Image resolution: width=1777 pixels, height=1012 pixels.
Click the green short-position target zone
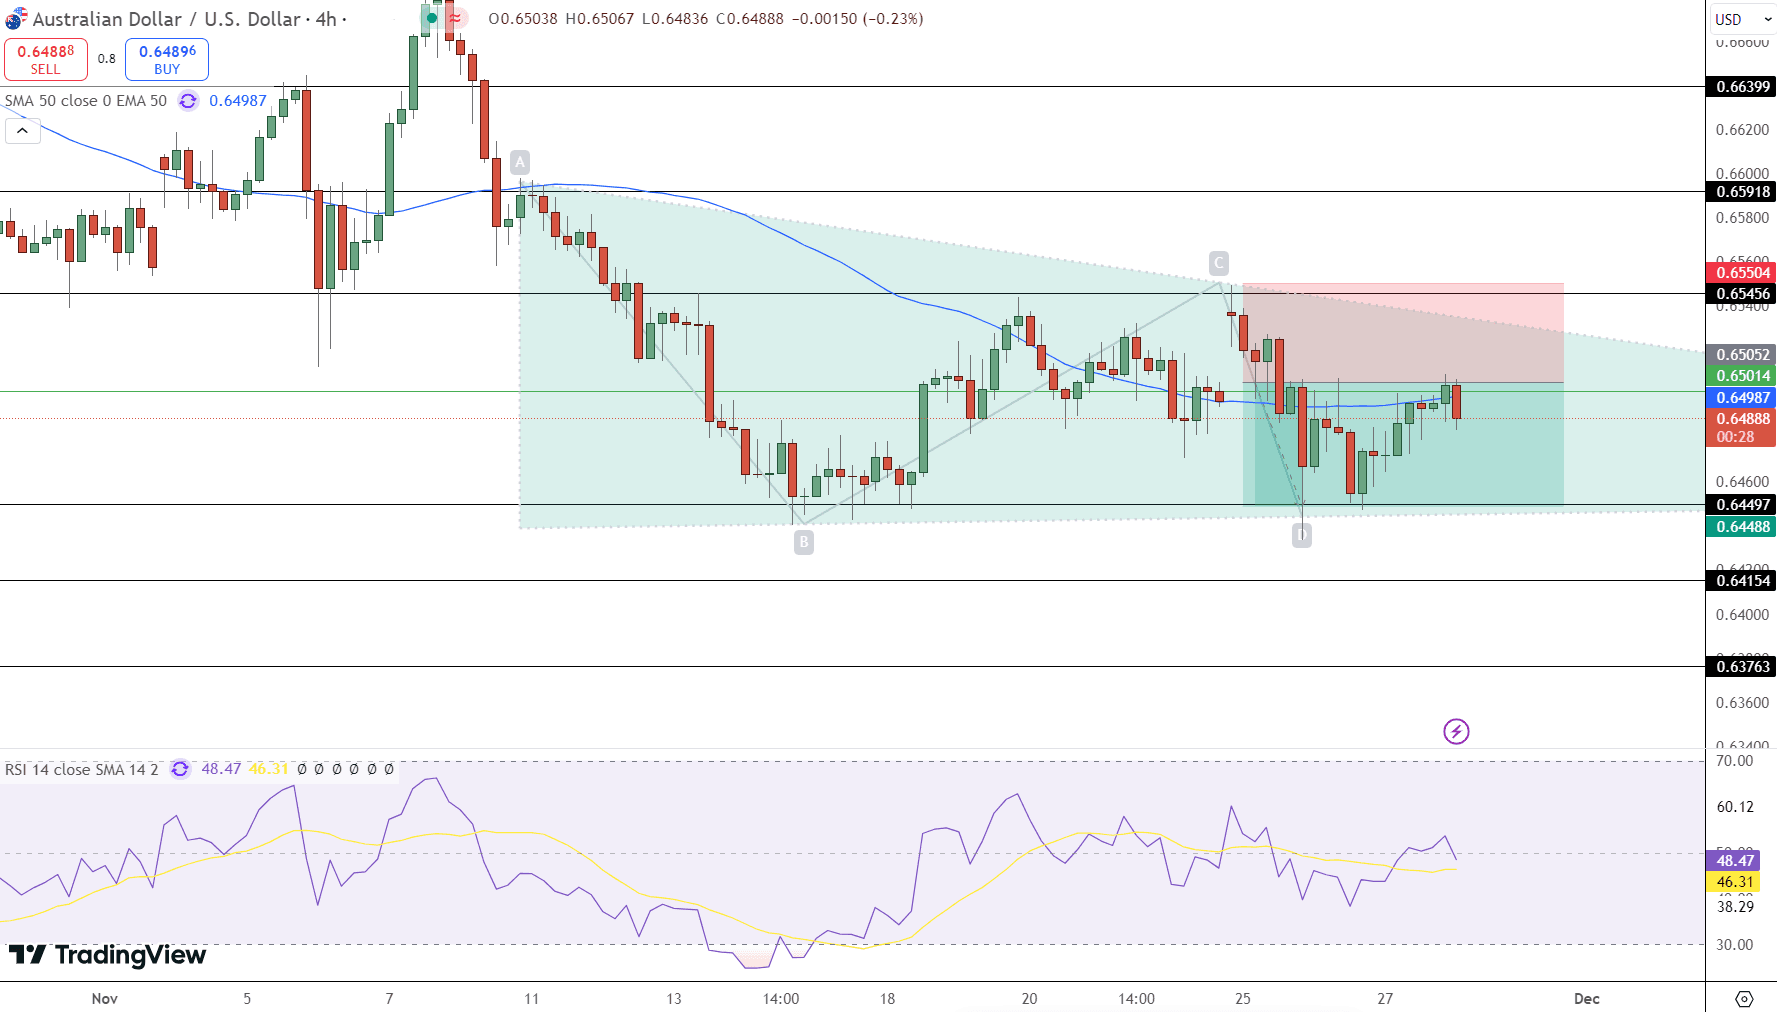click(x=1403, y=444)
